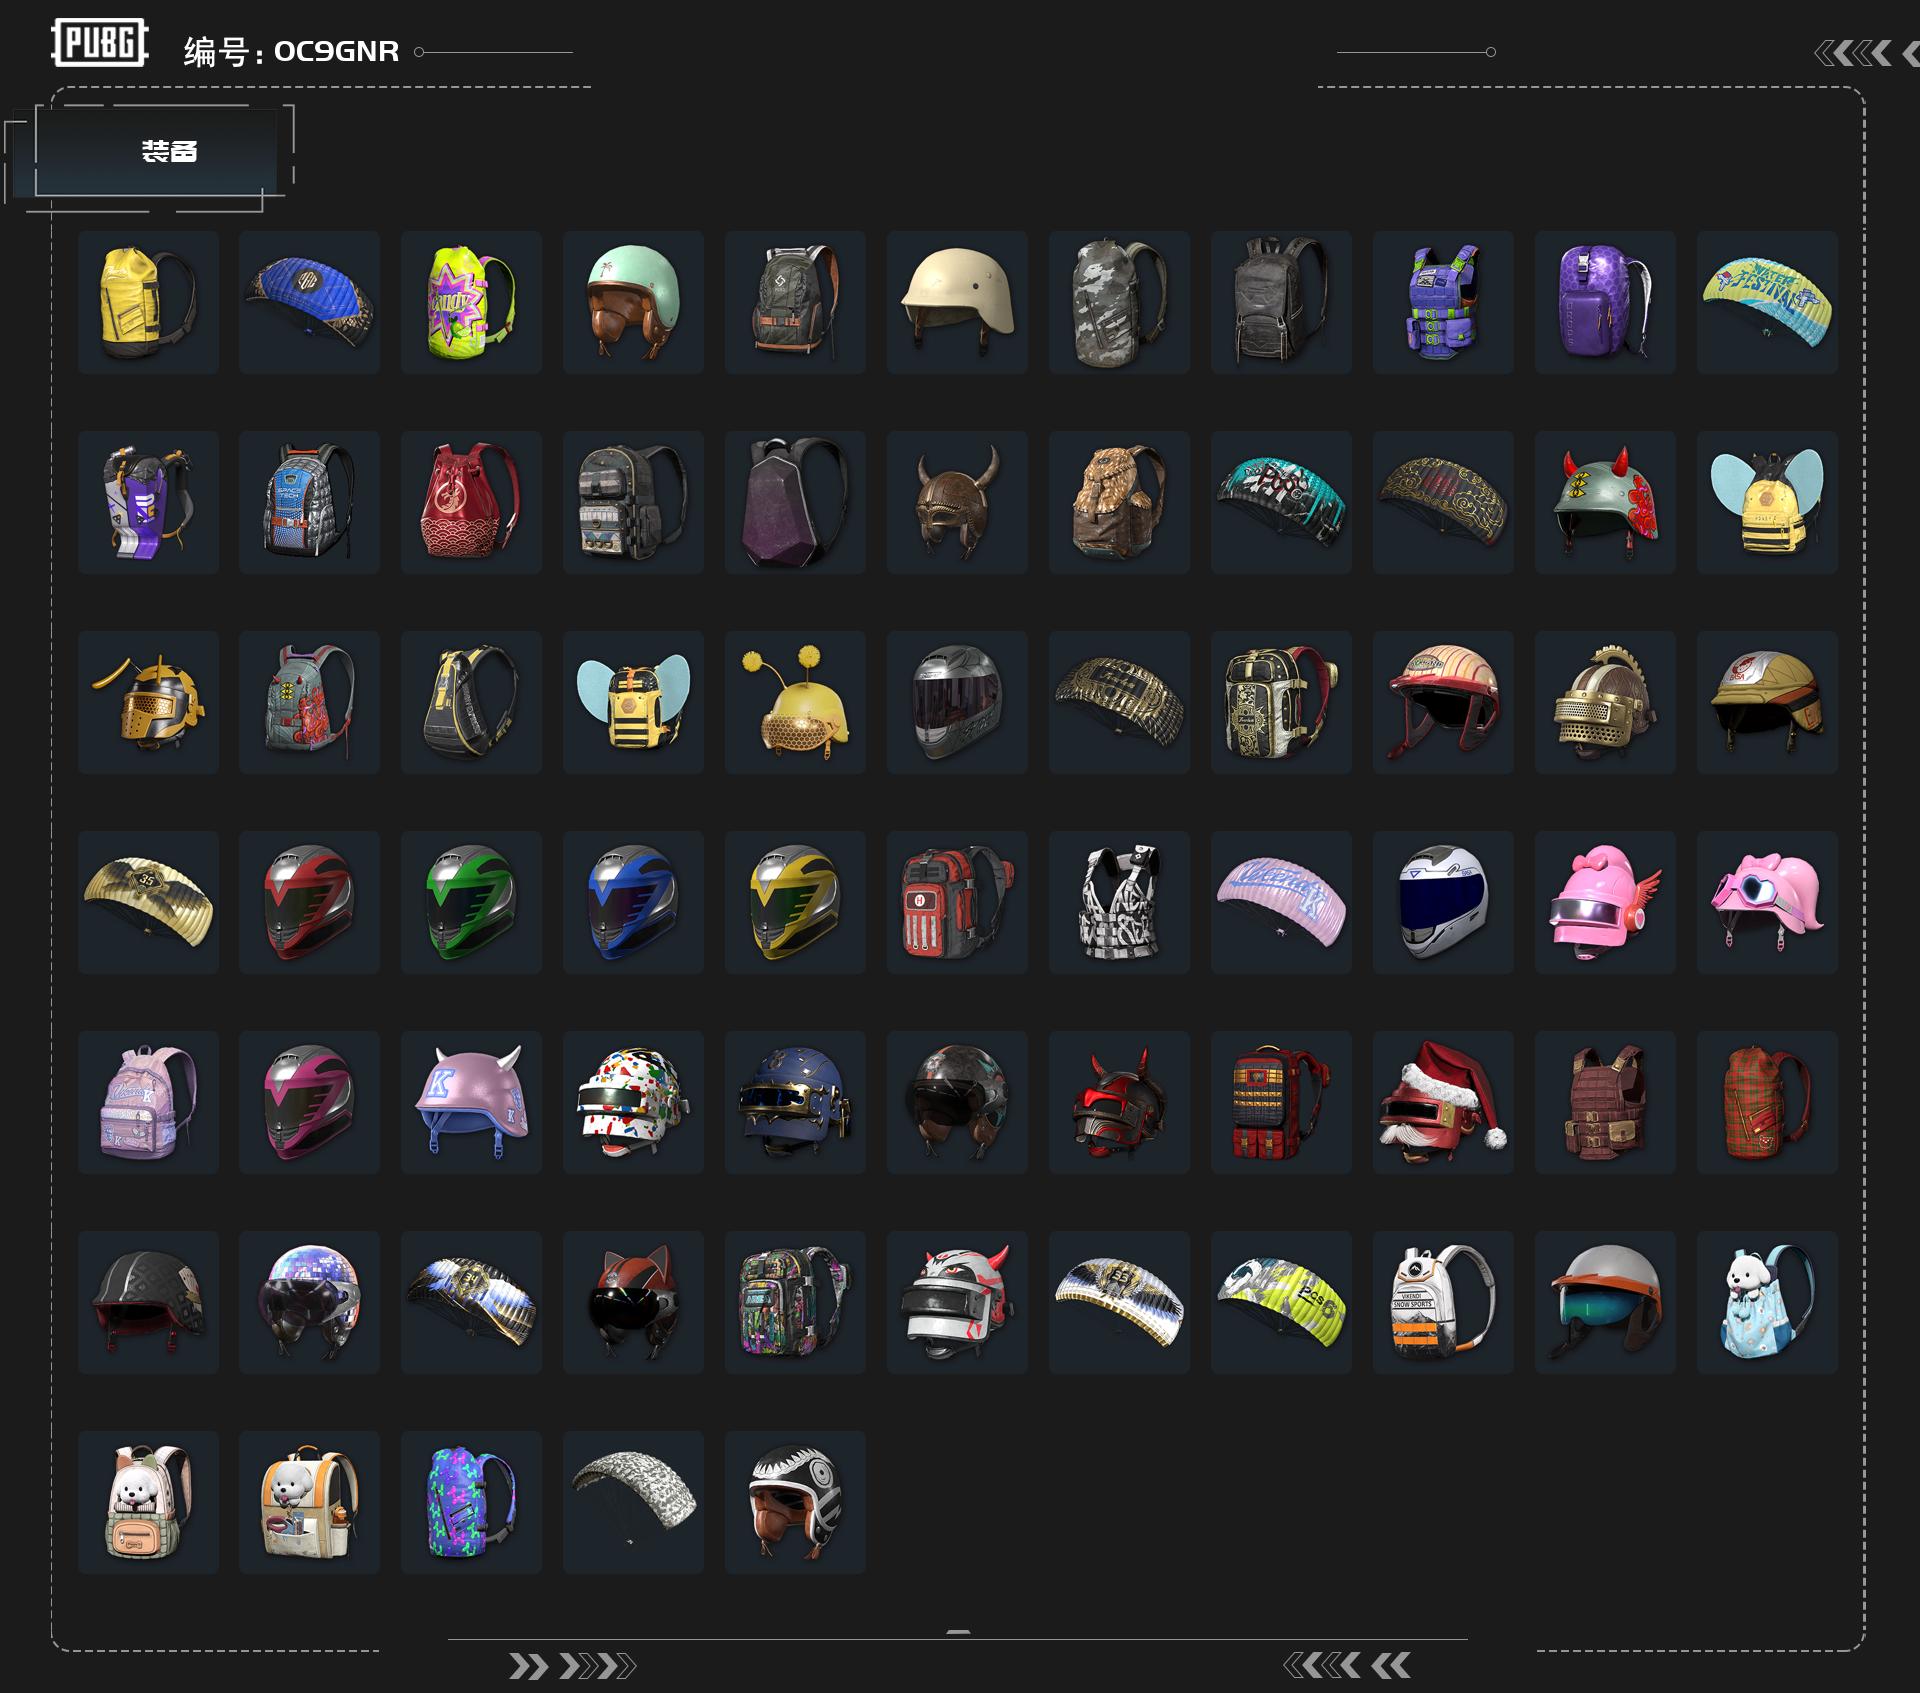The width and height of the screenshot is (1920, 1693).
Task: Pick the white confetti splatter helmet
Action: [633, 1102]
